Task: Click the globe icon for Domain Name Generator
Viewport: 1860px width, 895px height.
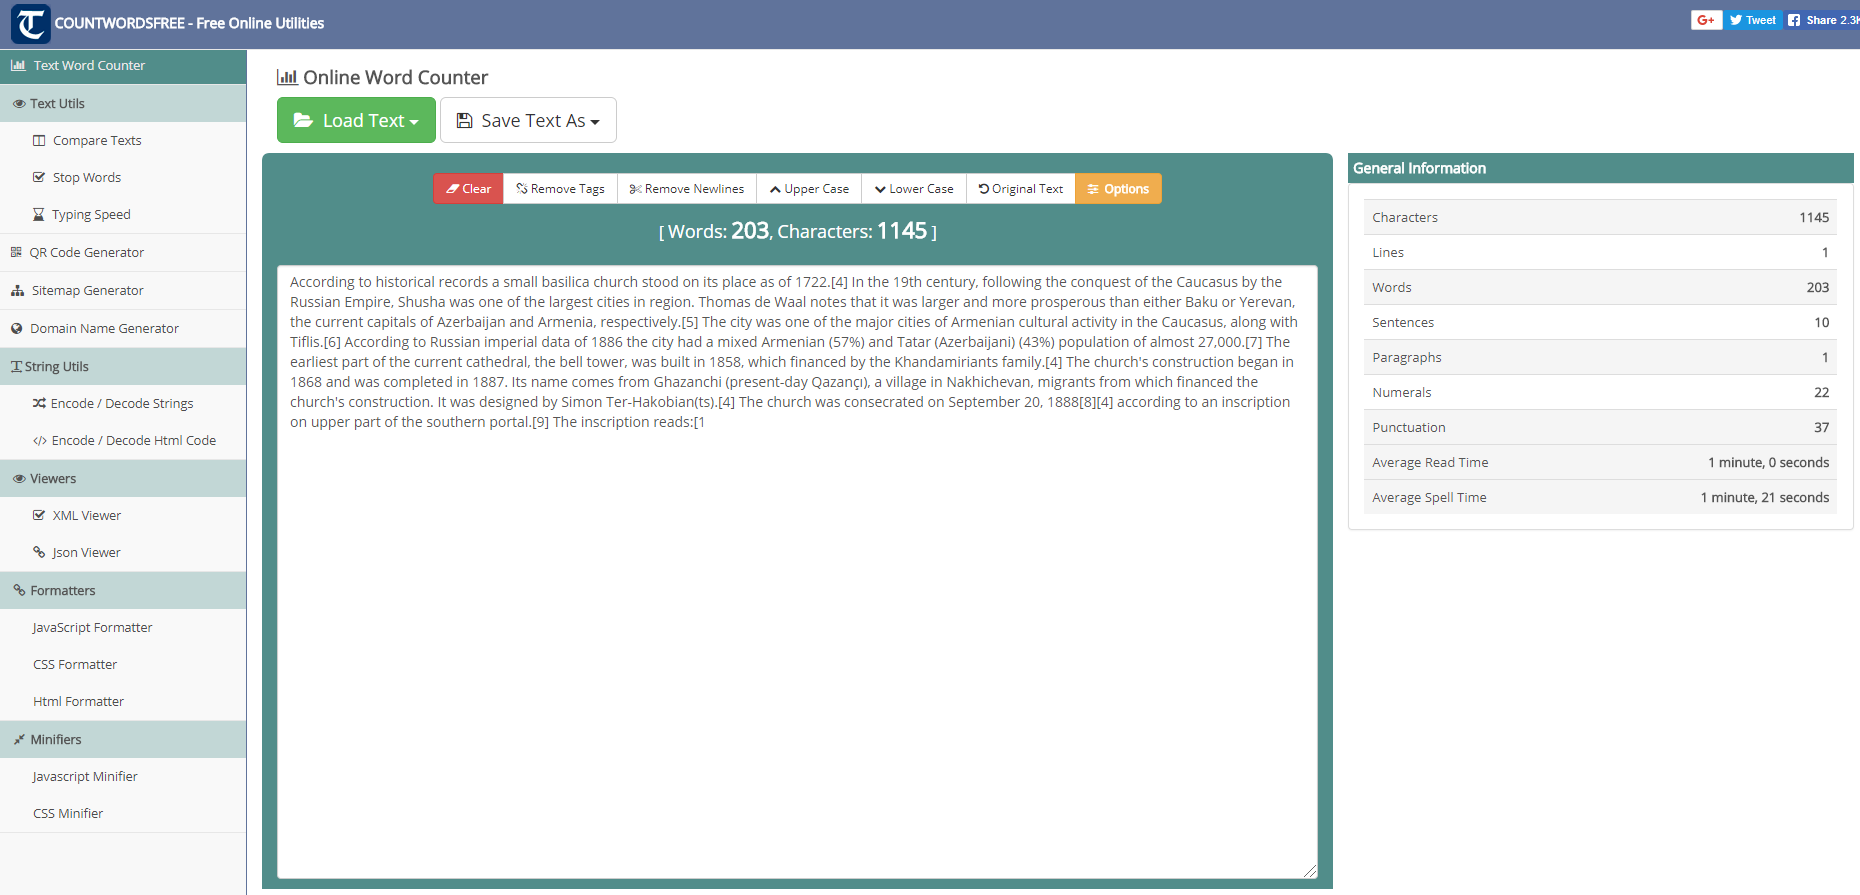Action: pos(16,329)
